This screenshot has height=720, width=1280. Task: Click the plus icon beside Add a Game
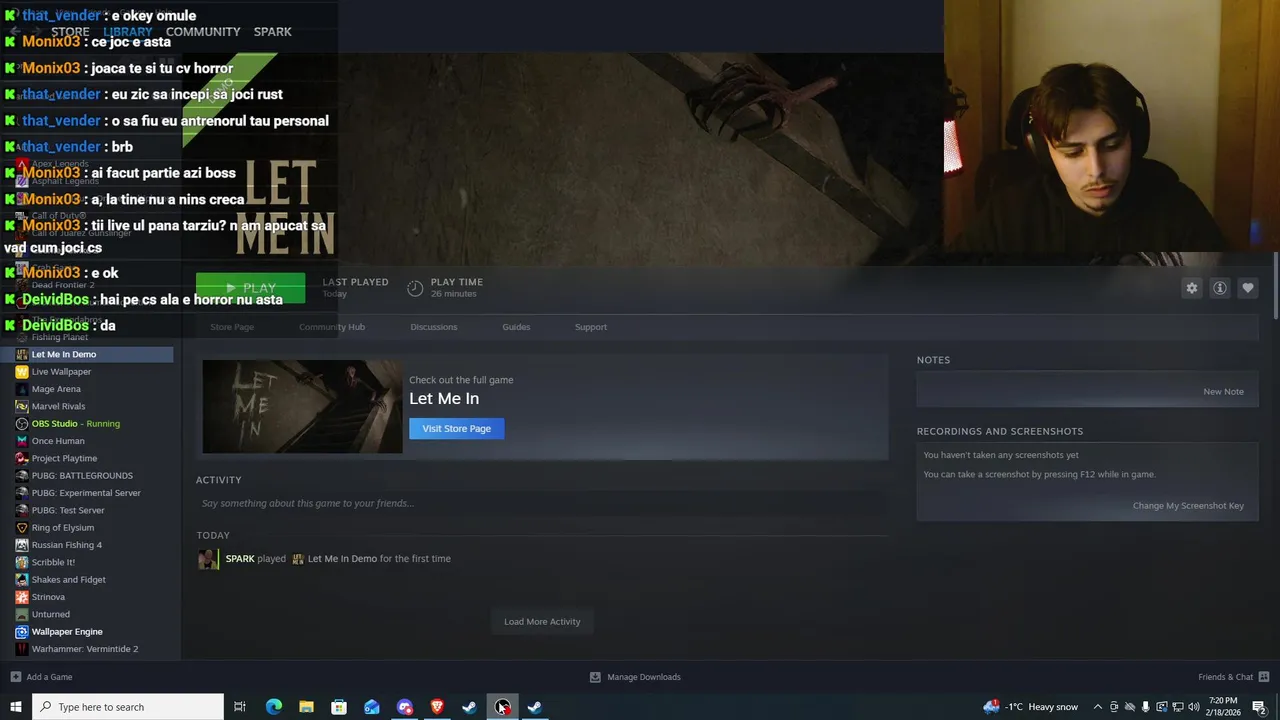click(16, 677)
